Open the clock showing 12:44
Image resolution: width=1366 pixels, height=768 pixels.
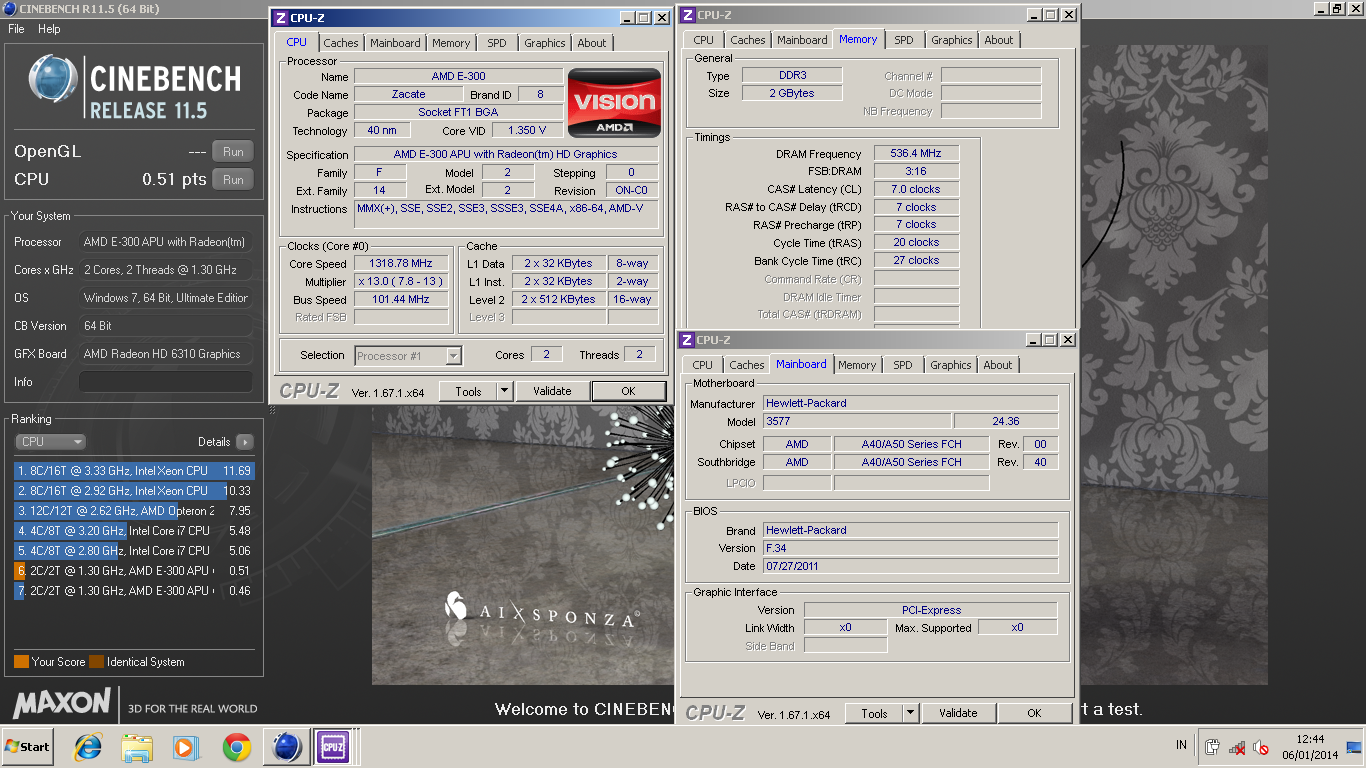(x=1309, y=747)
